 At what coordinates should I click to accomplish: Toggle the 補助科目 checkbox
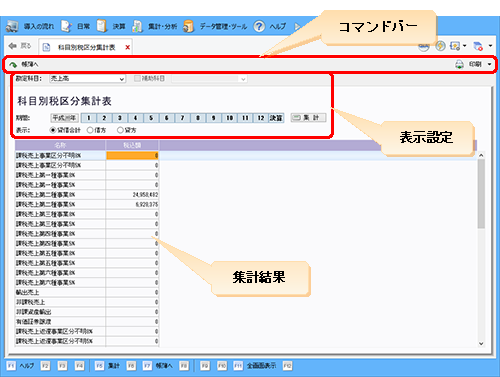(x=137, y=79)
